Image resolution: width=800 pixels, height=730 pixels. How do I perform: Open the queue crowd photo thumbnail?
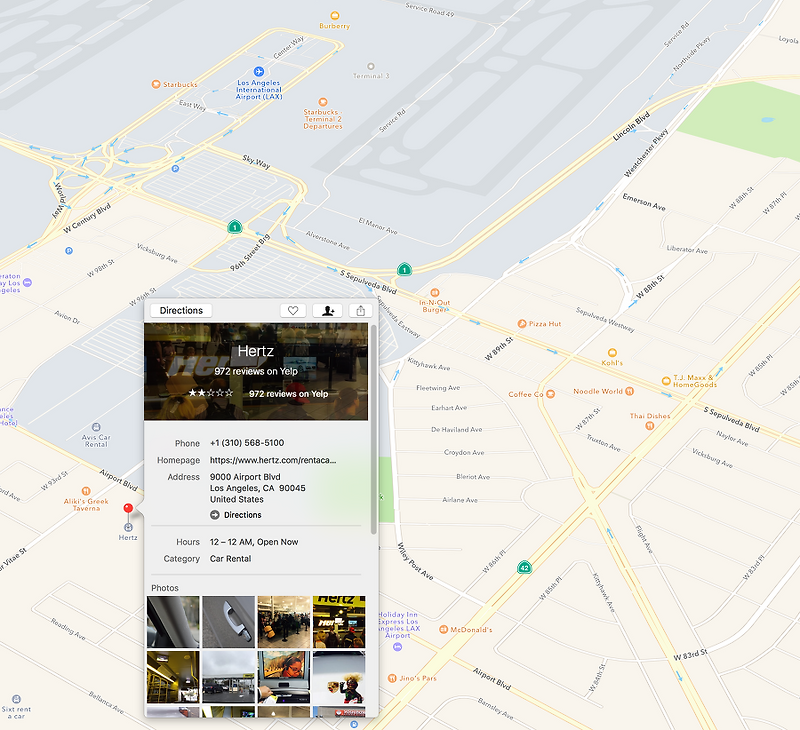284,622
